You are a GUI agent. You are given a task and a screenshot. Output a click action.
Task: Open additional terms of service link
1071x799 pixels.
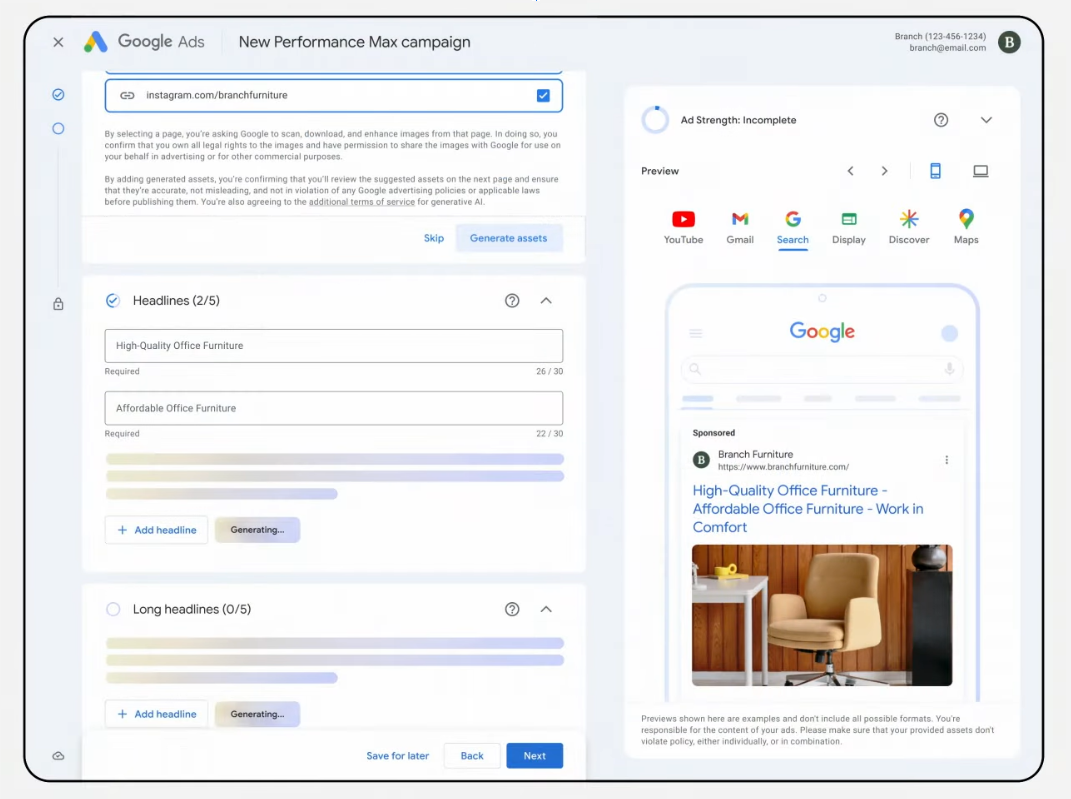362,202
